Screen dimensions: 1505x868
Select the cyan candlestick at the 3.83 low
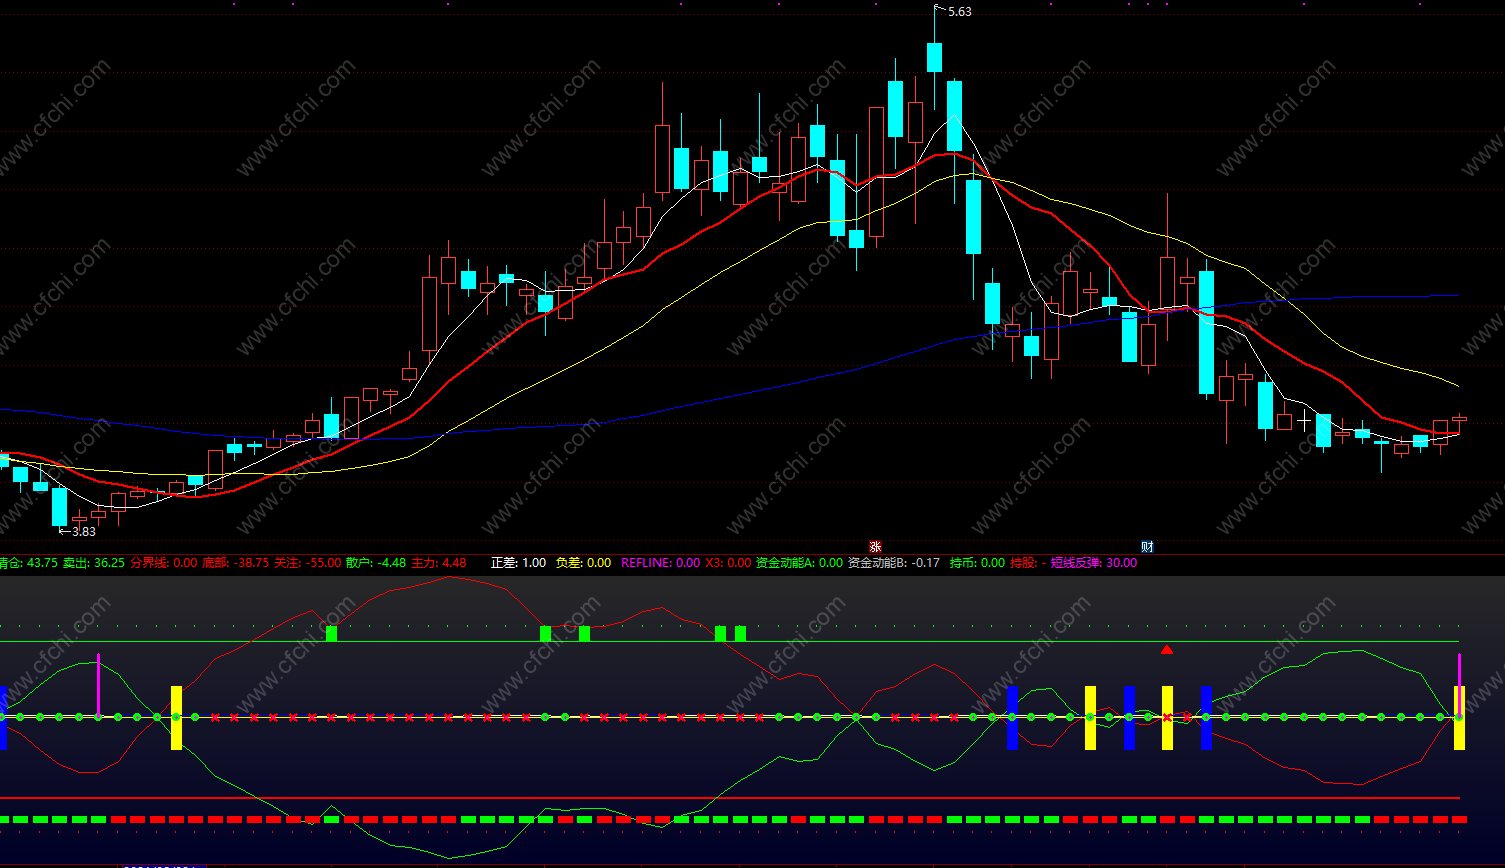pos(60,506)
